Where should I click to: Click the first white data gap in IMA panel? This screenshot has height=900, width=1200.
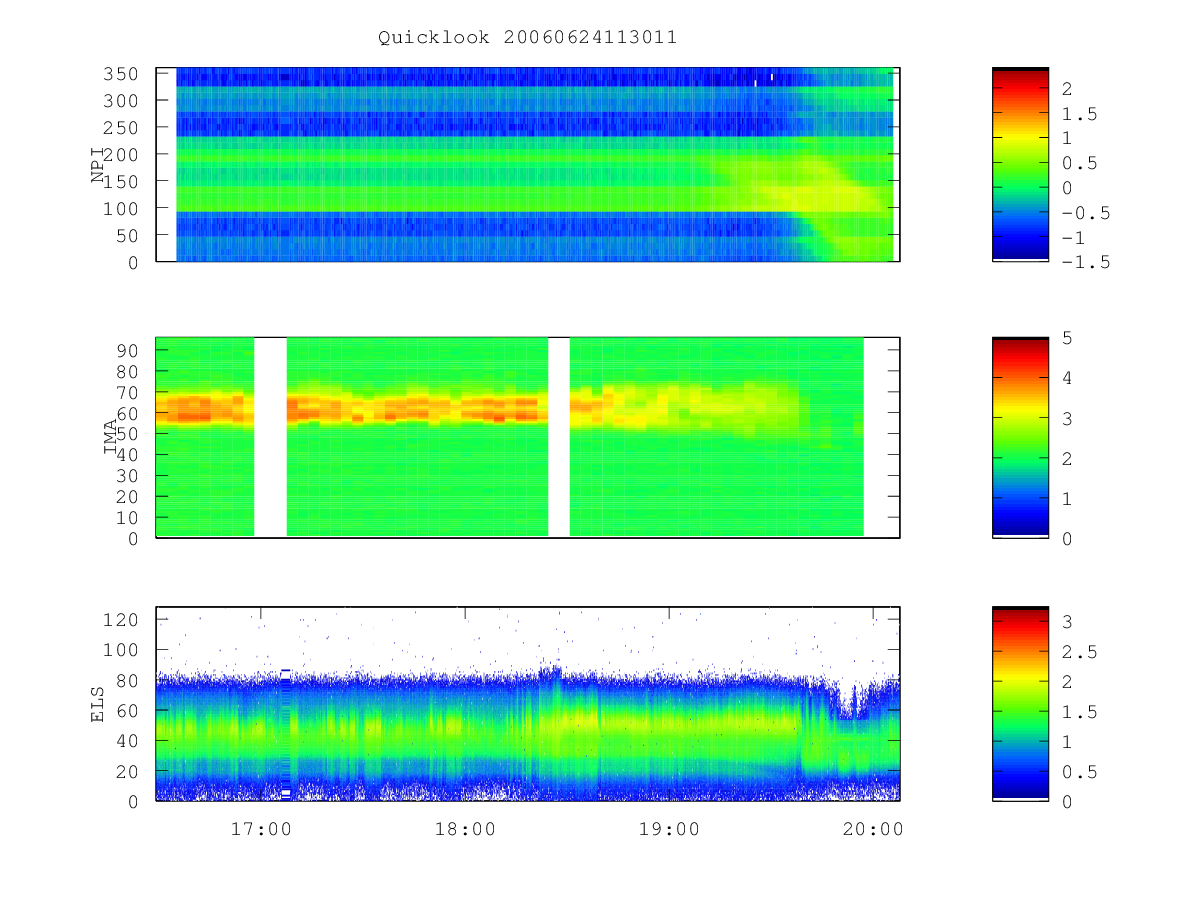point(270,437)
